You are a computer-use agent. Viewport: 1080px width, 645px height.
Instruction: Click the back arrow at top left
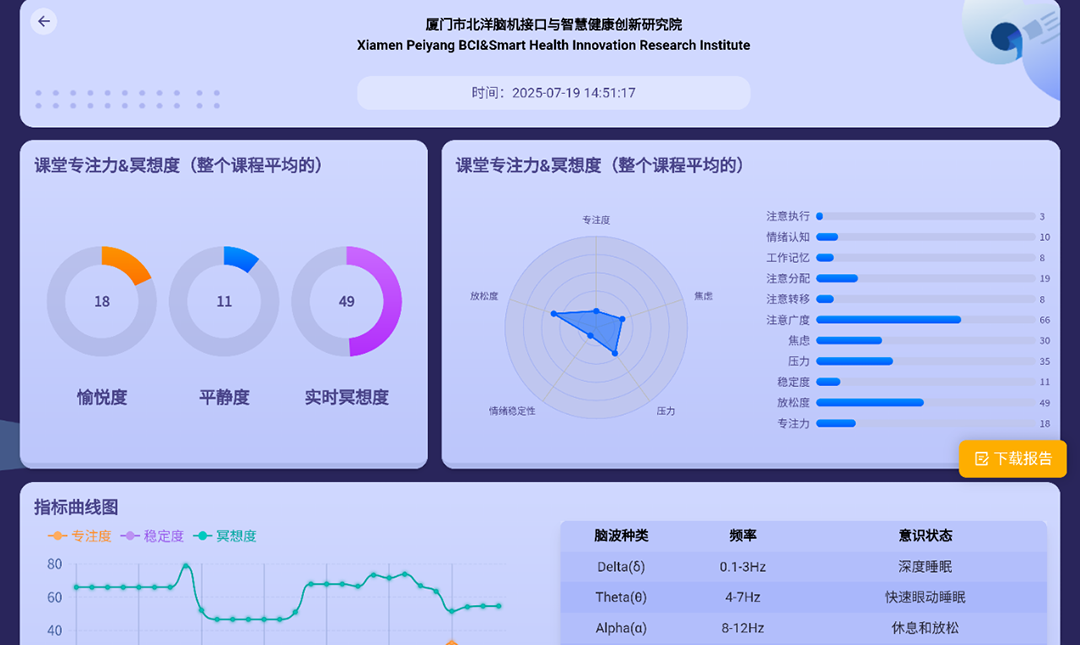pos(43,21)
